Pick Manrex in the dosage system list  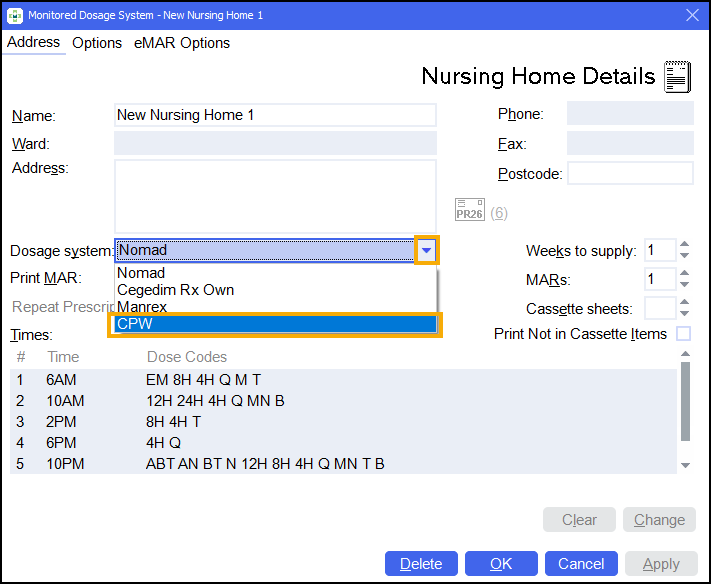pyautogui.click(x=142, y=306)
